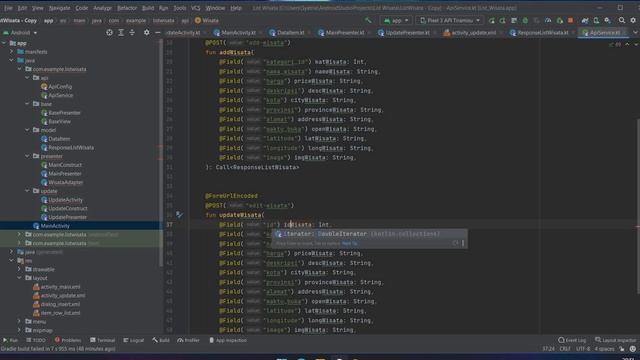
Task: Open the Navigate menu
Action: [x=60, y=8]
